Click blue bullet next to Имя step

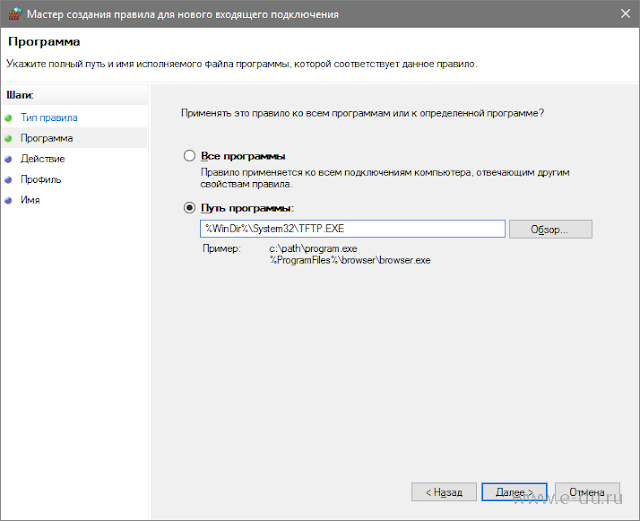(8, 200)
